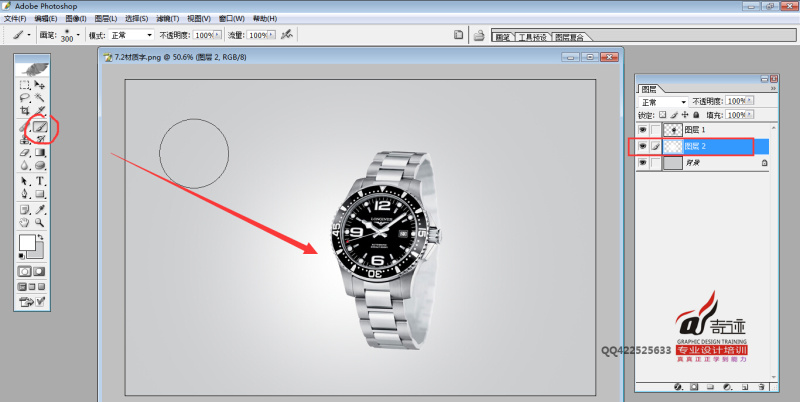Image resolution: width=800 pixels, height=402 pixels.
Task: Add a layer mask in Layers panel
Action: pyautogui.click(x=694, y=387)
